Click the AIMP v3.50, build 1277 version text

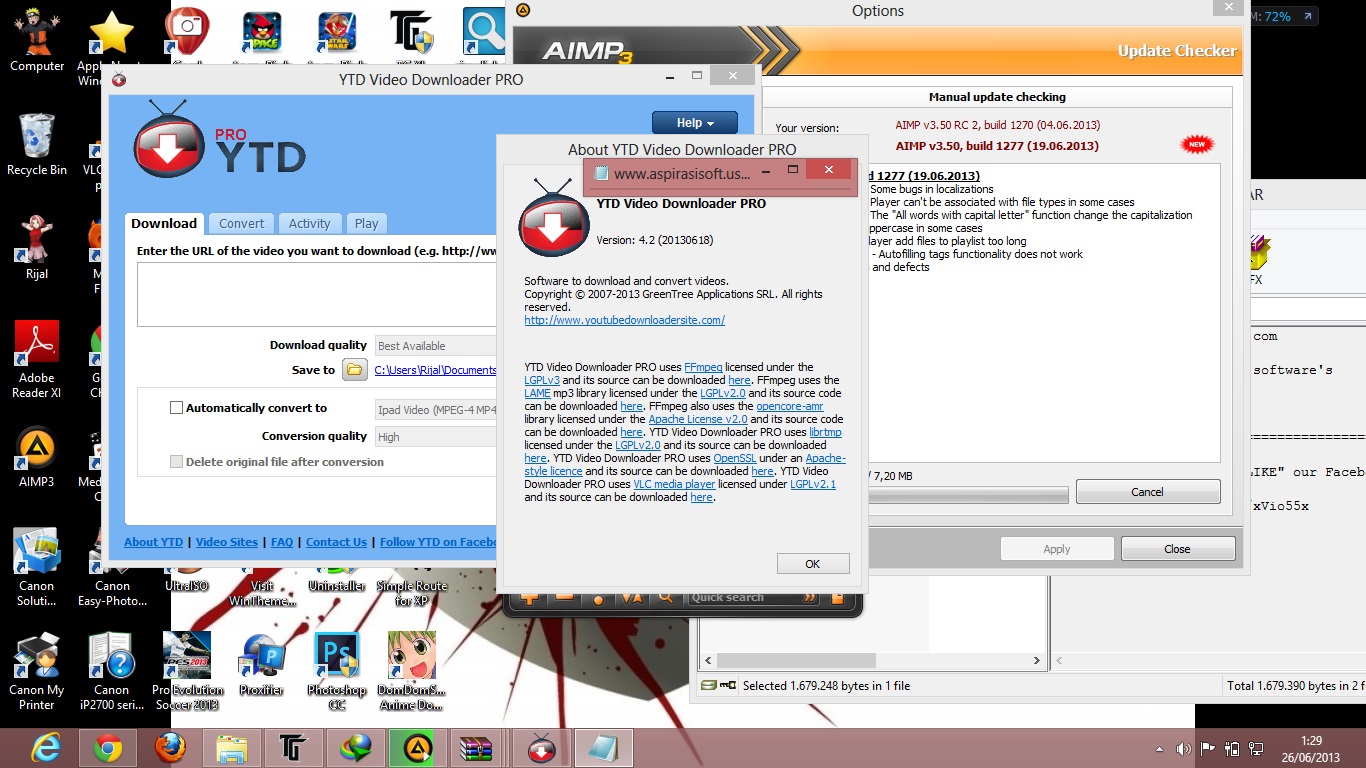[x=997, y=146]
